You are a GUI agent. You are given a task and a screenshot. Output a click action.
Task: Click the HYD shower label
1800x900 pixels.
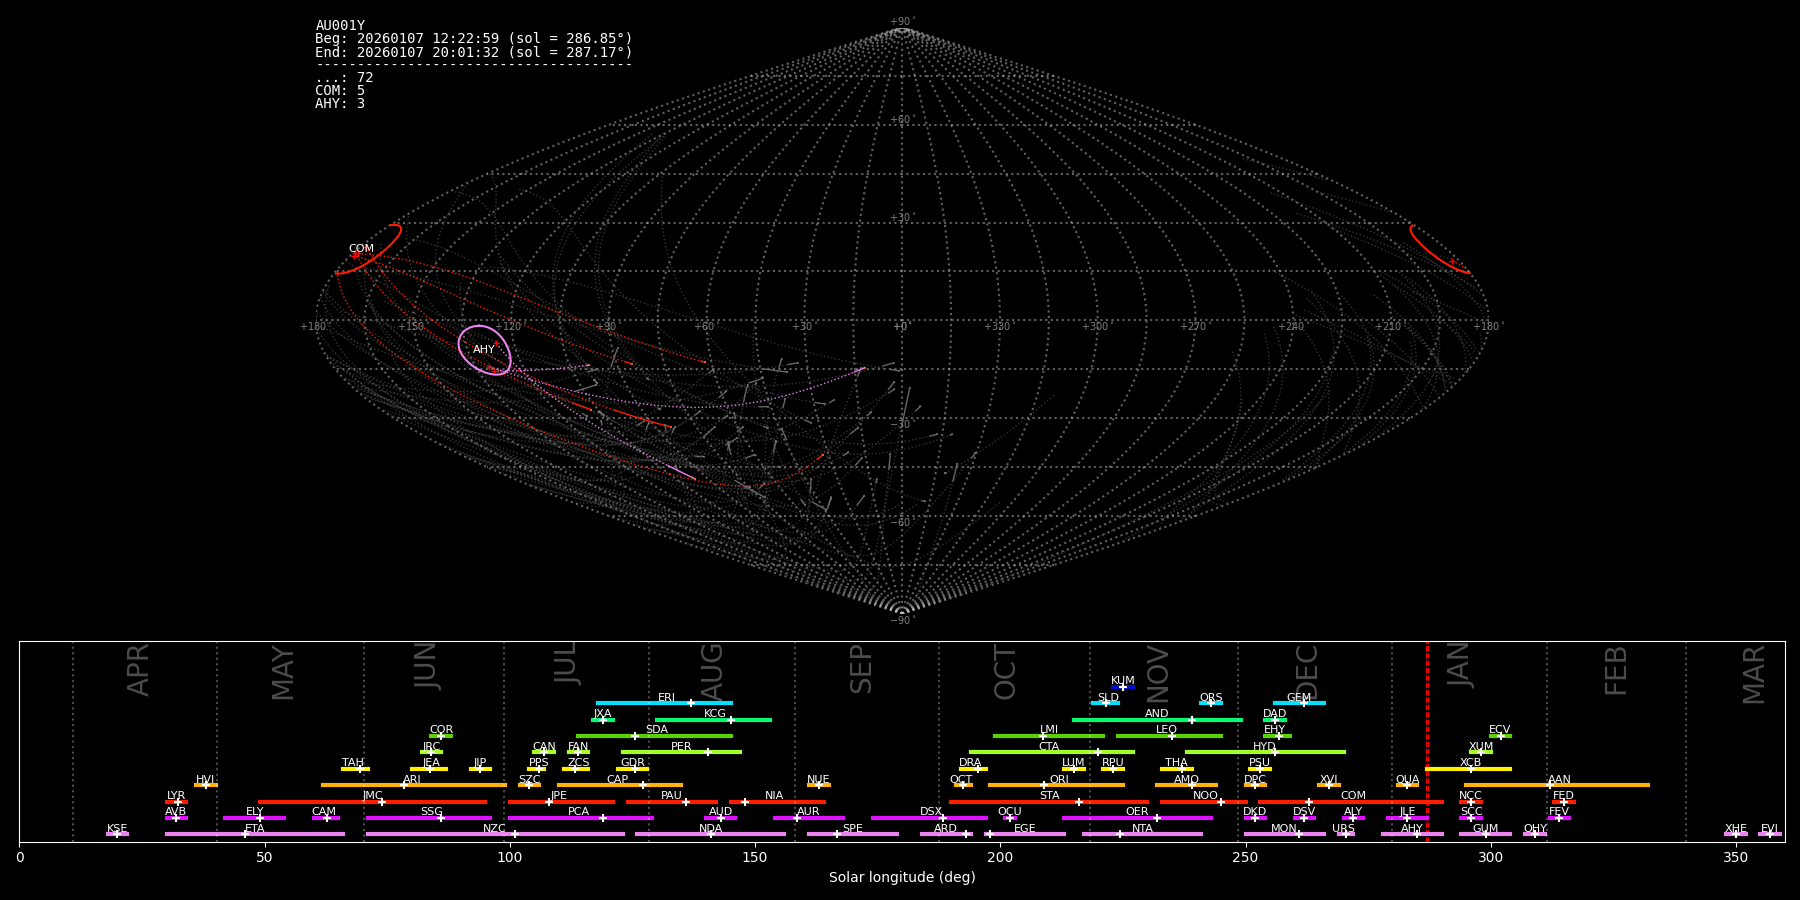pos(1265,747)
